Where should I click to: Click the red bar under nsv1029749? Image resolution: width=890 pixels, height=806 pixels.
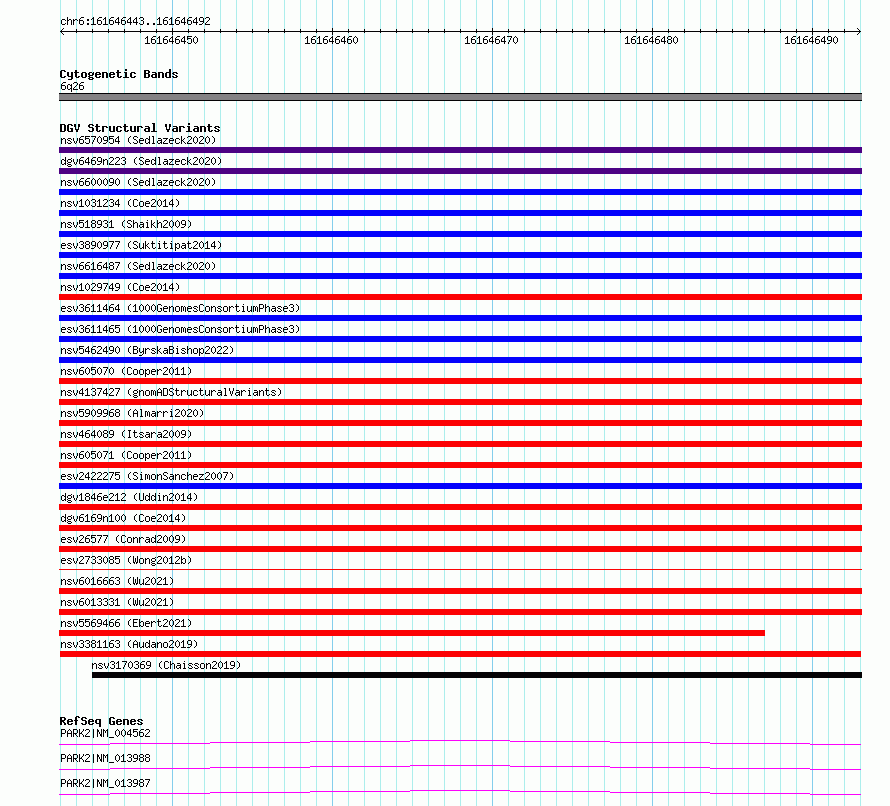[x=460, y=297]
